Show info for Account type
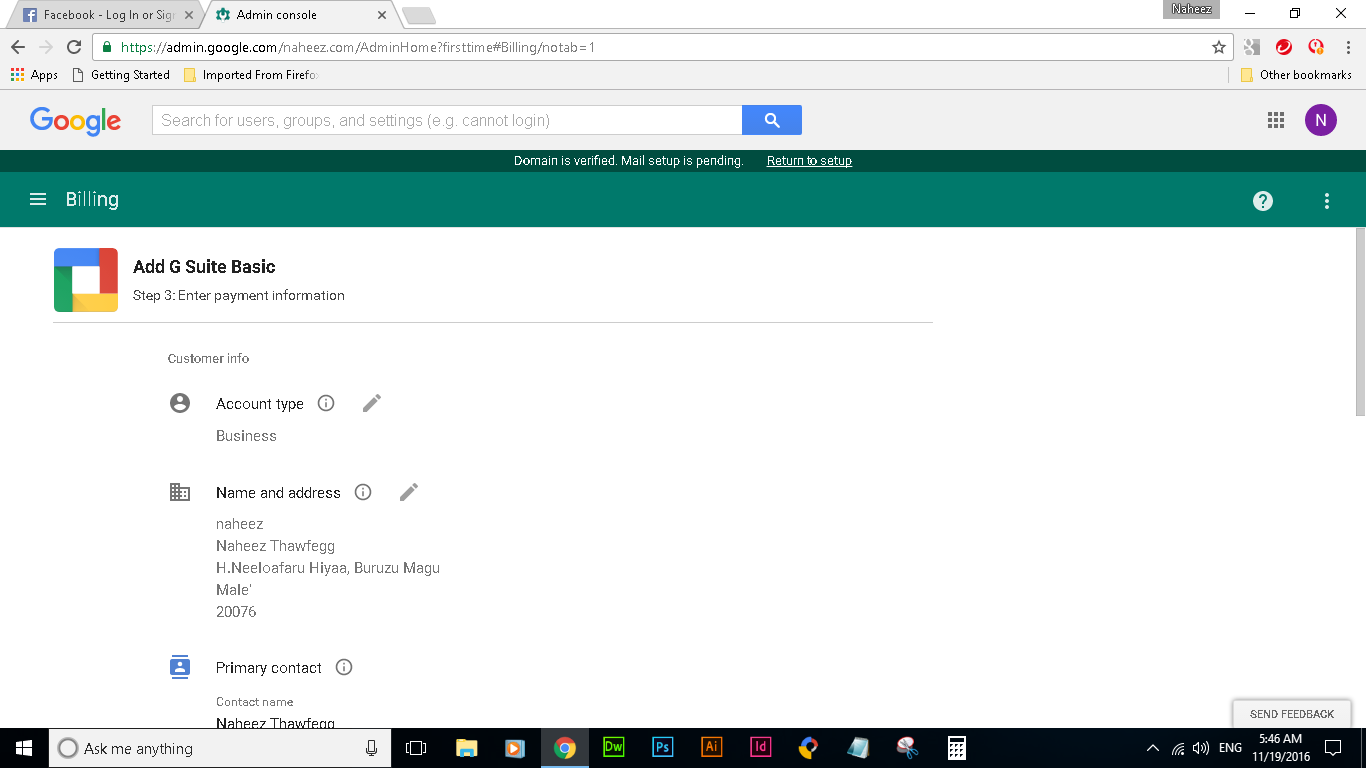1366x768 pixels. [326, 403]
